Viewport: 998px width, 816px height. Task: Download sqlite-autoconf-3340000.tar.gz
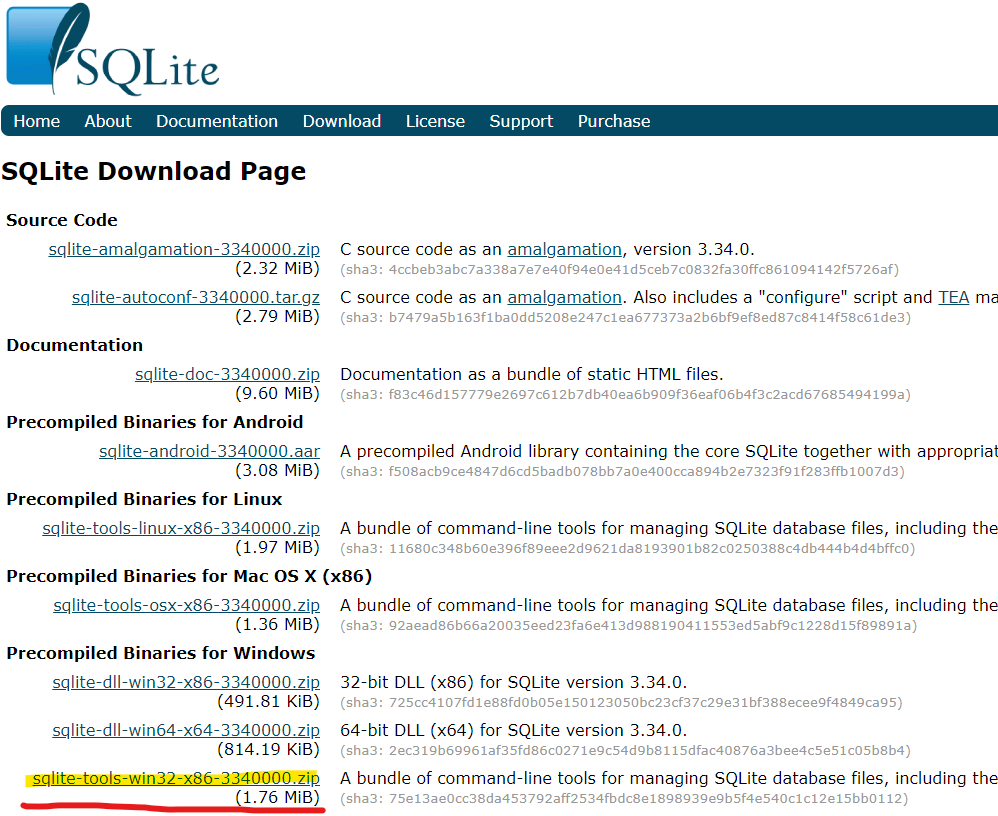pos(195,296)
